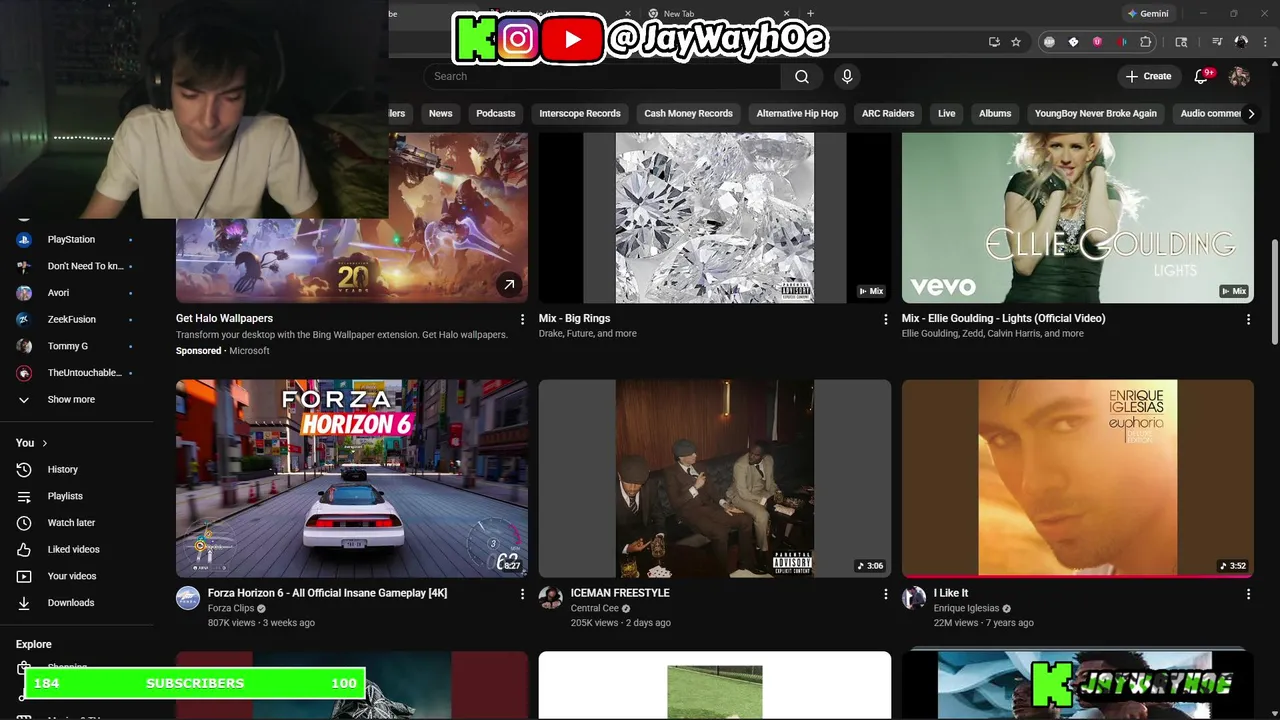Viewport: 1280px width, 720px height.
Task: Select the Albums chip
Action: [x=995, y=114]
